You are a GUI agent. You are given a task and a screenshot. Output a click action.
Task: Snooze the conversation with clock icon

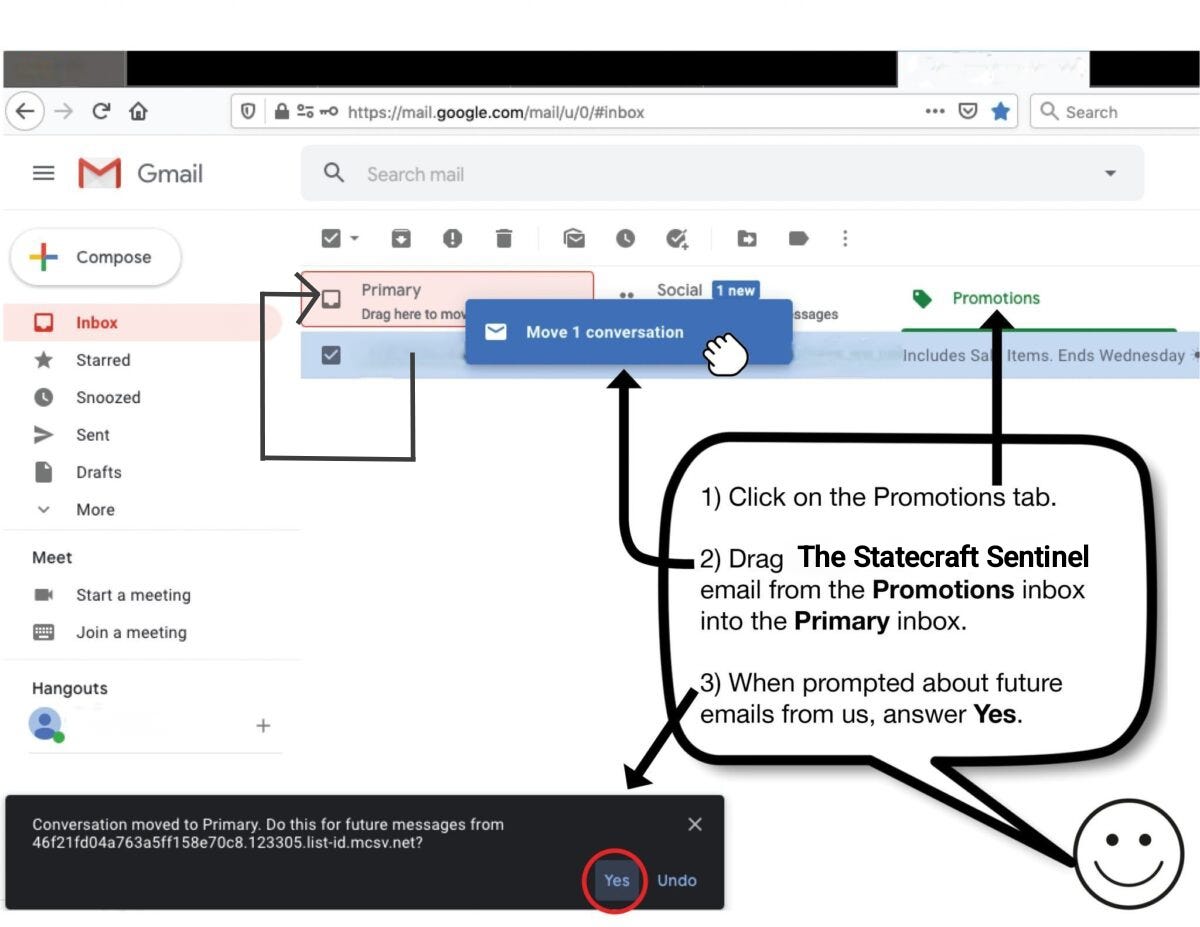[625, 238]
